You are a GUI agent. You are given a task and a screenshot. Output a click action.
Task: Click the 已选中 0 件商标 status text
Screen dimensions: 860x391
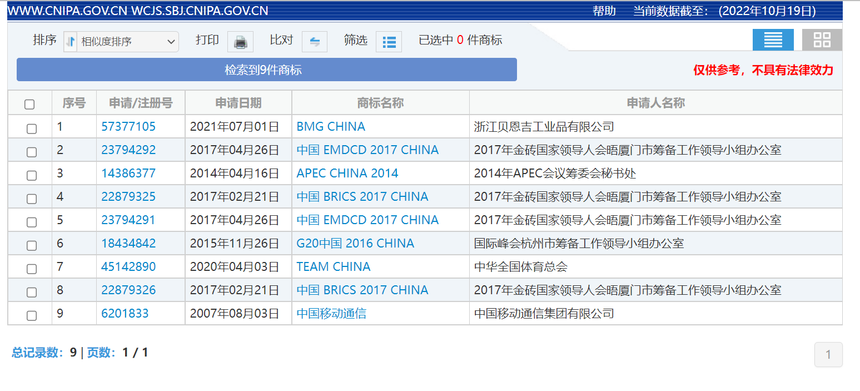tap(460, 40)
